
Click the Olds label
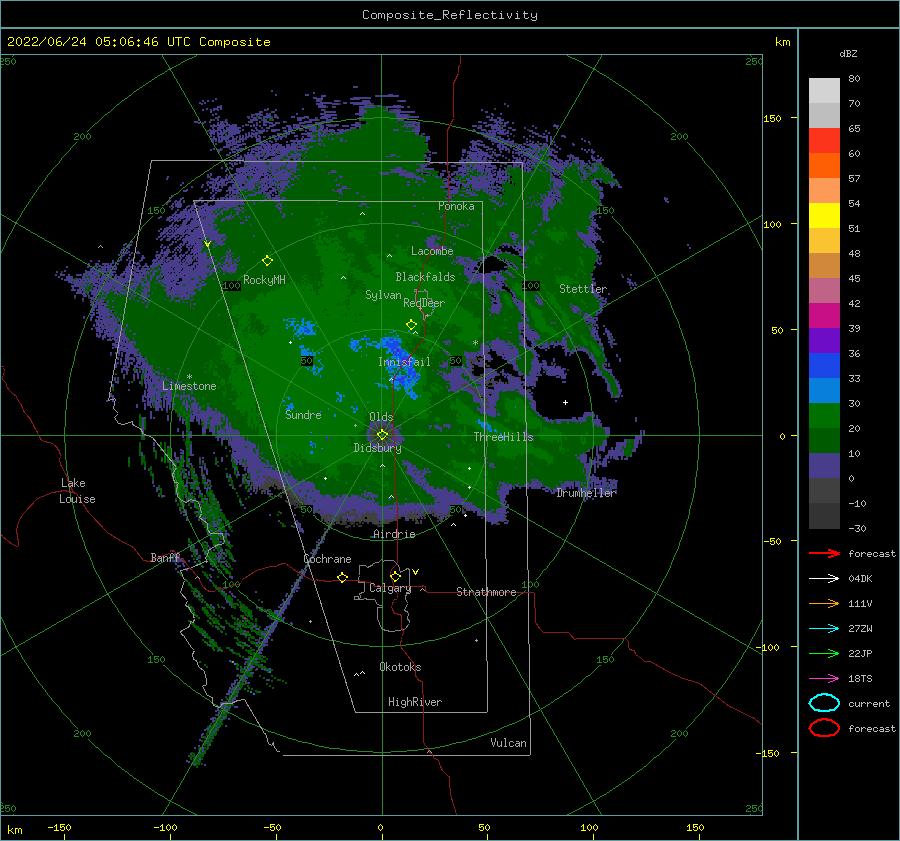pos(381,417)
